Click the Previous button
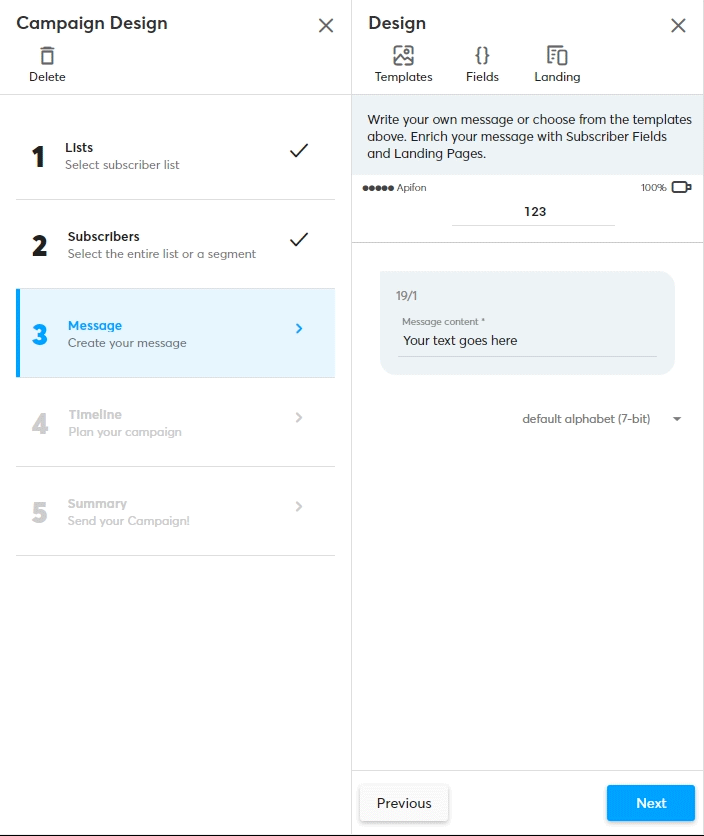Image resolution: width=704 pixels, height=836 pixels. point(404,803)
